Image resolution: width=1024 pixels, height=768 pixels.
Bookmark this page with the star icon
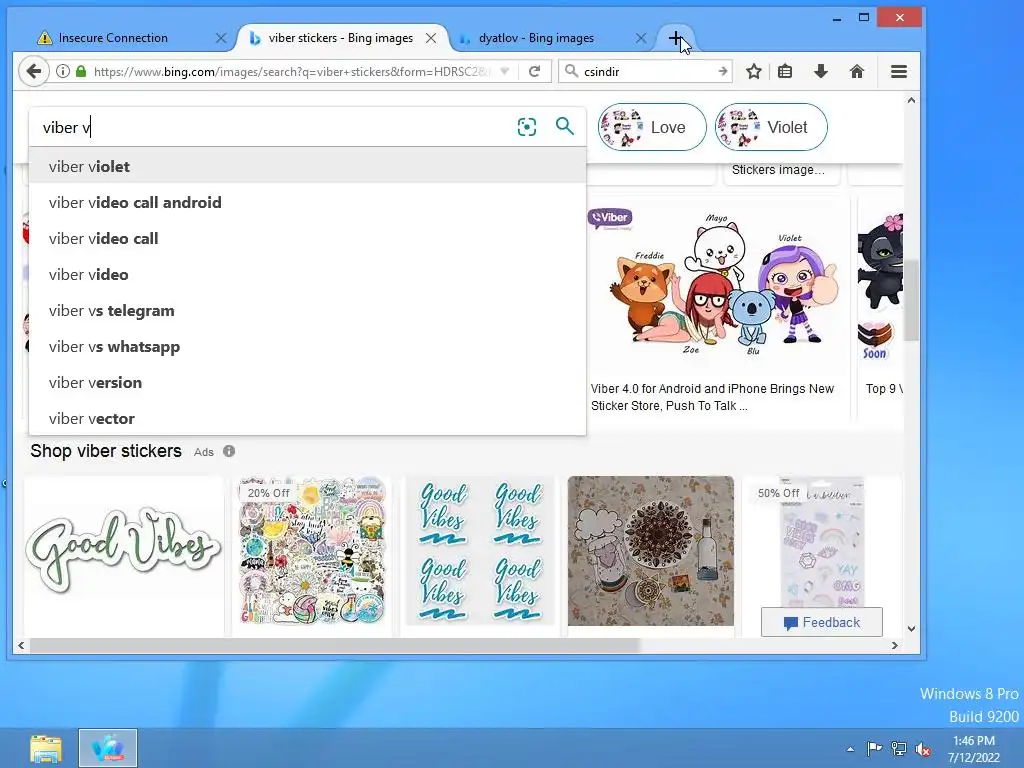click(x=754, y=71)
